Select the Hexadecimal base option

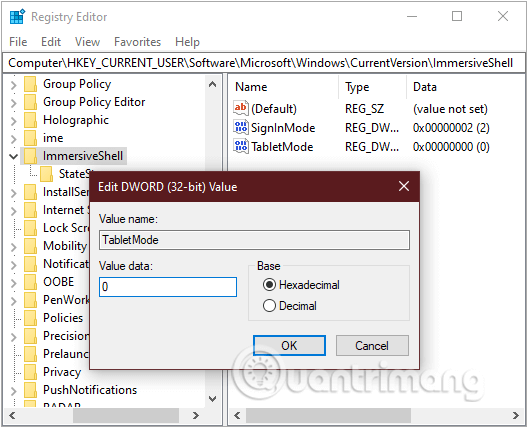269,285
